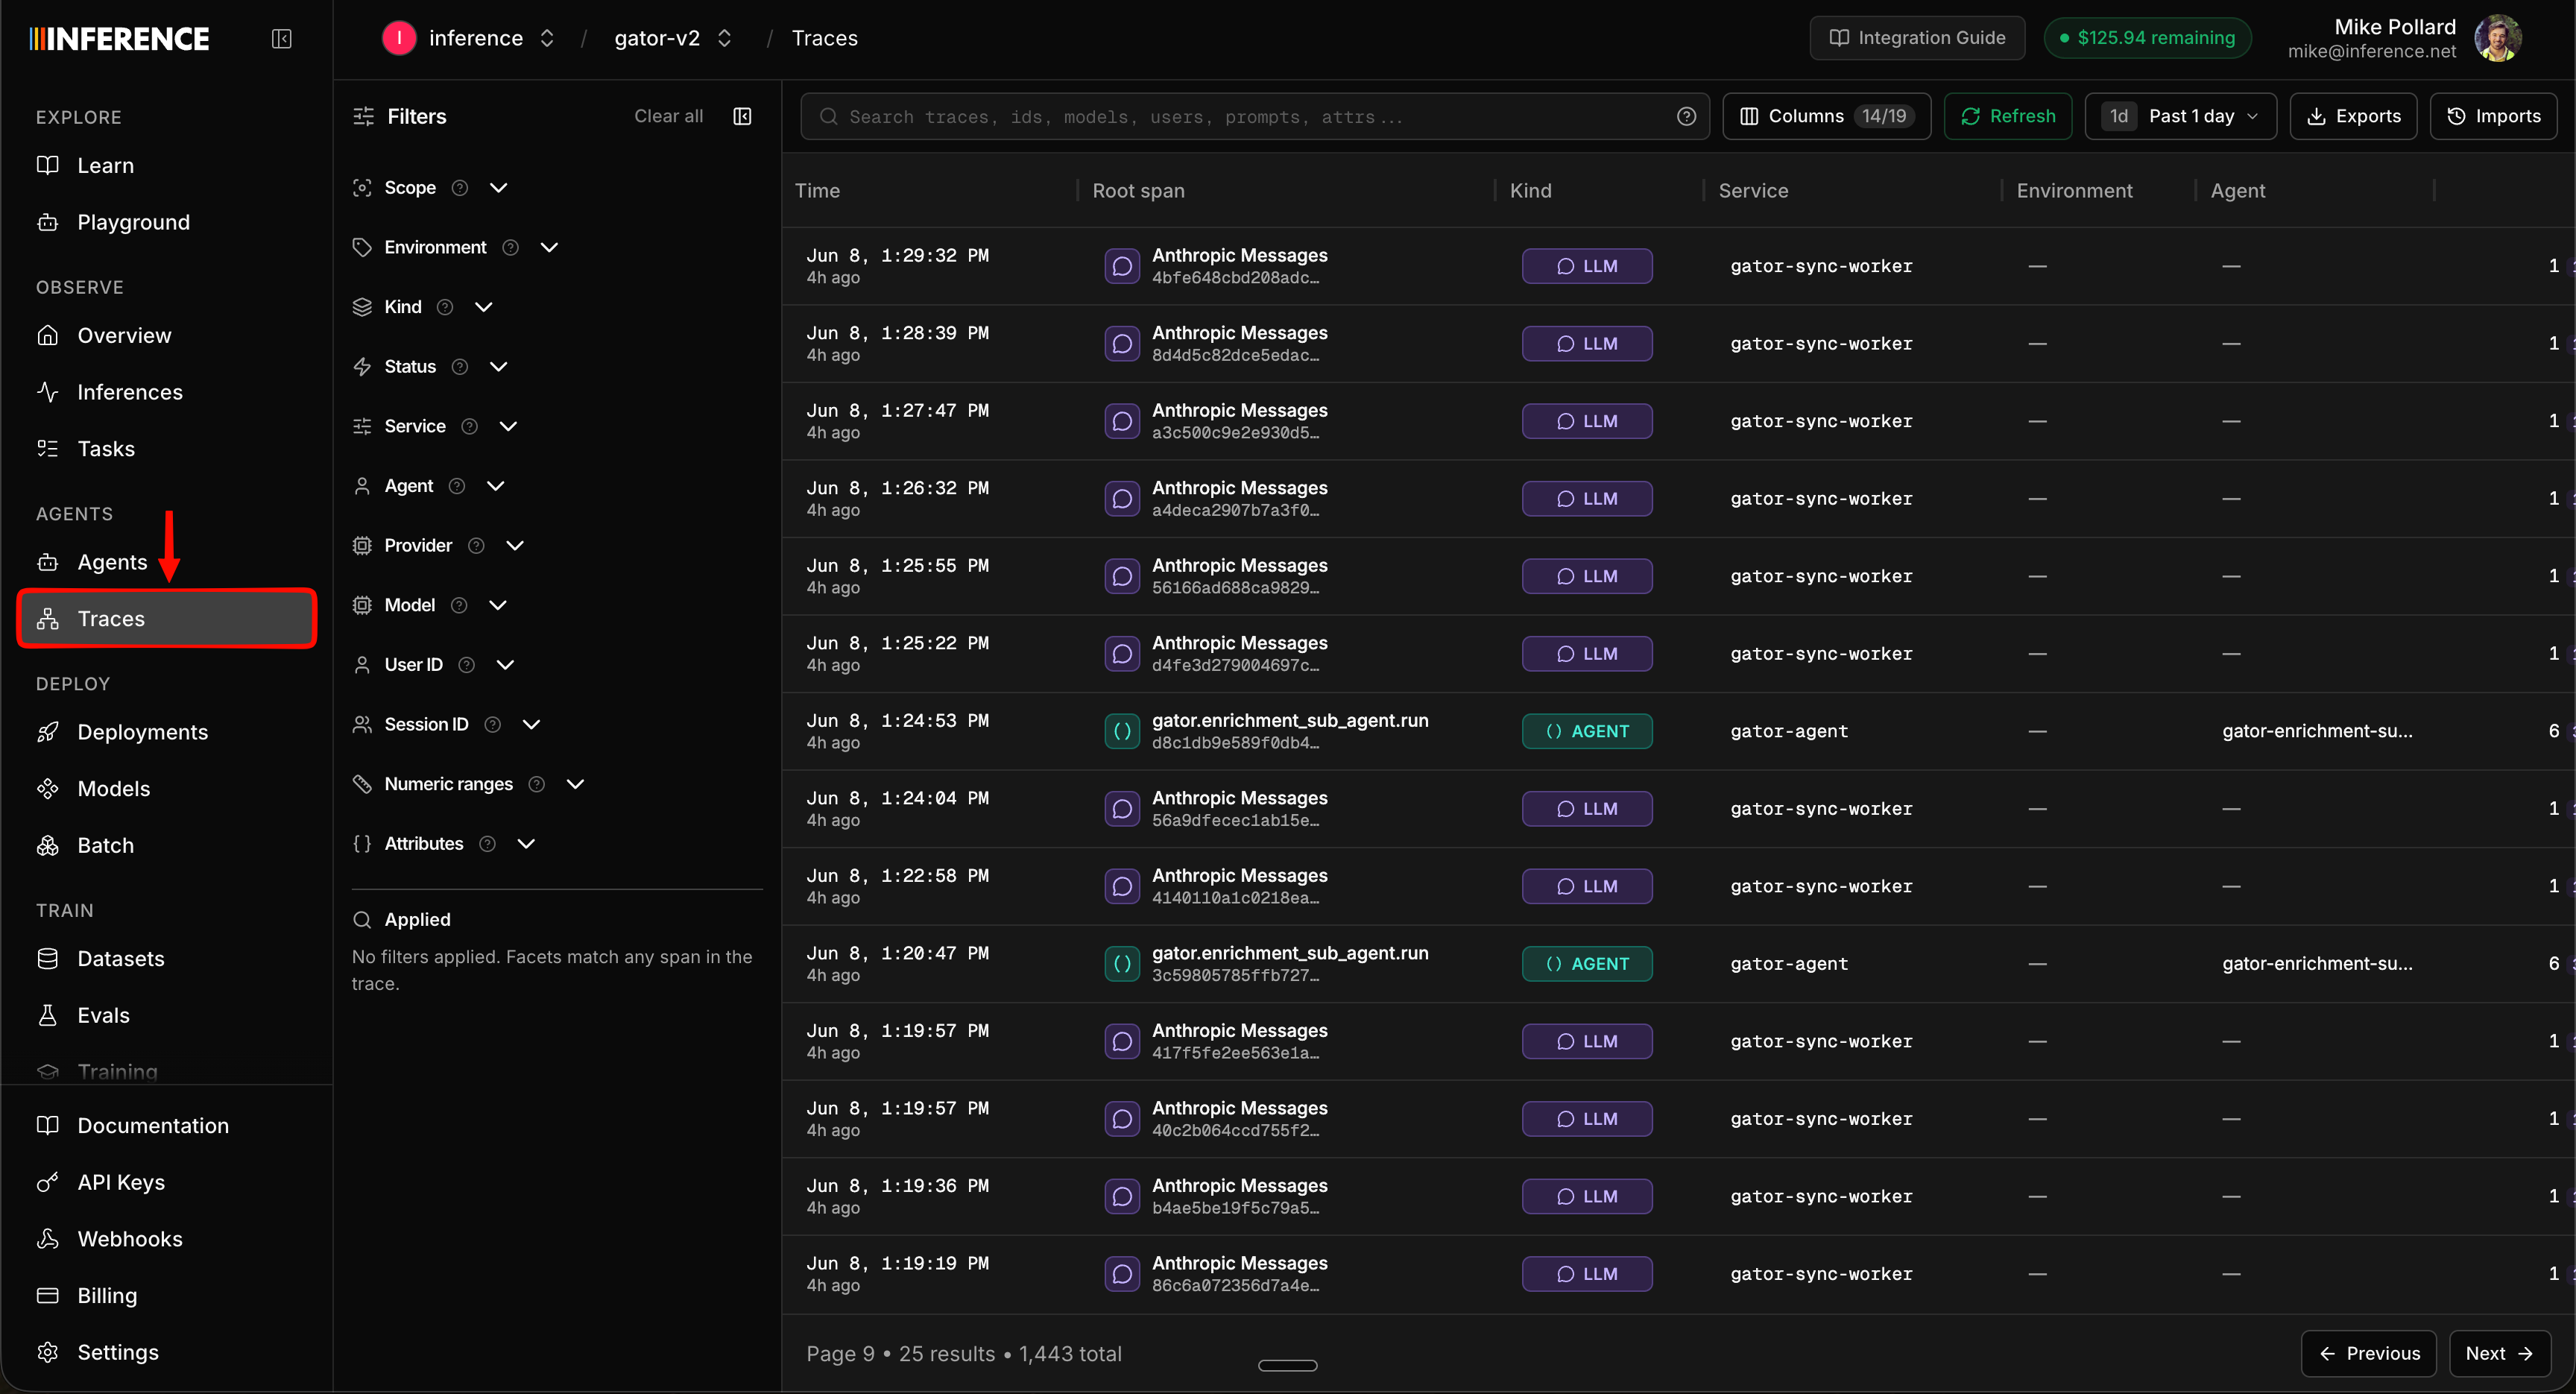Expand the Environment filter

(x=549, y=247)
